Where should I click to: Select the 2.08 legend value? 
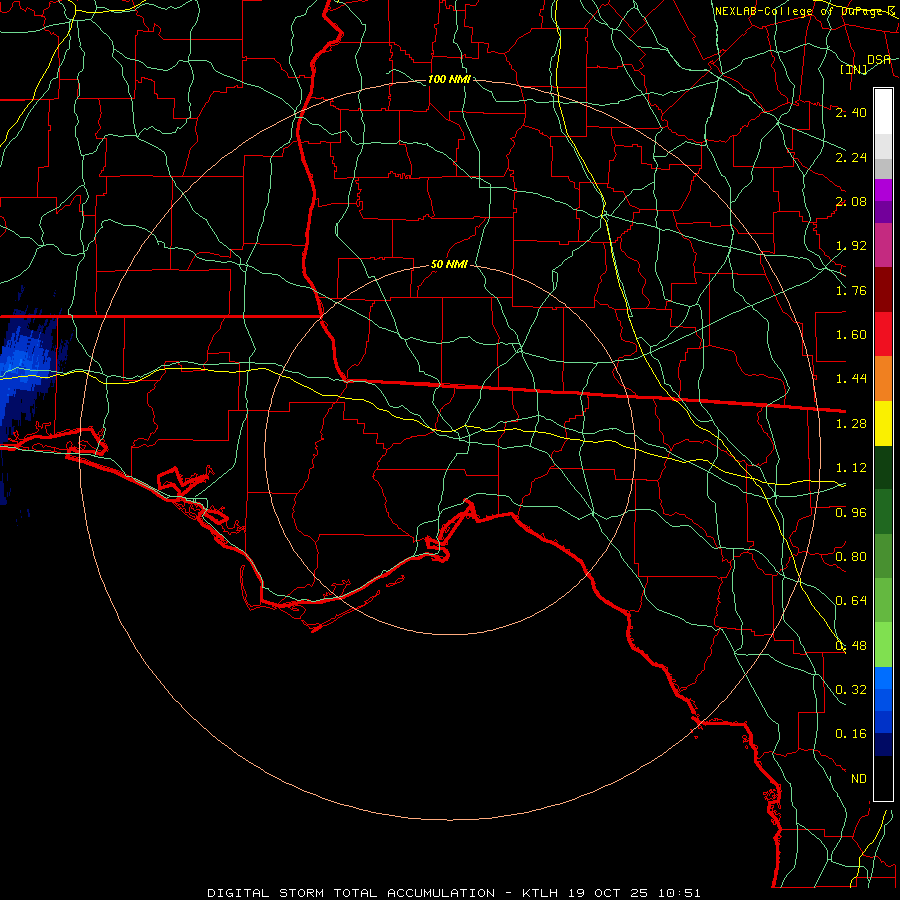(851, 201)
